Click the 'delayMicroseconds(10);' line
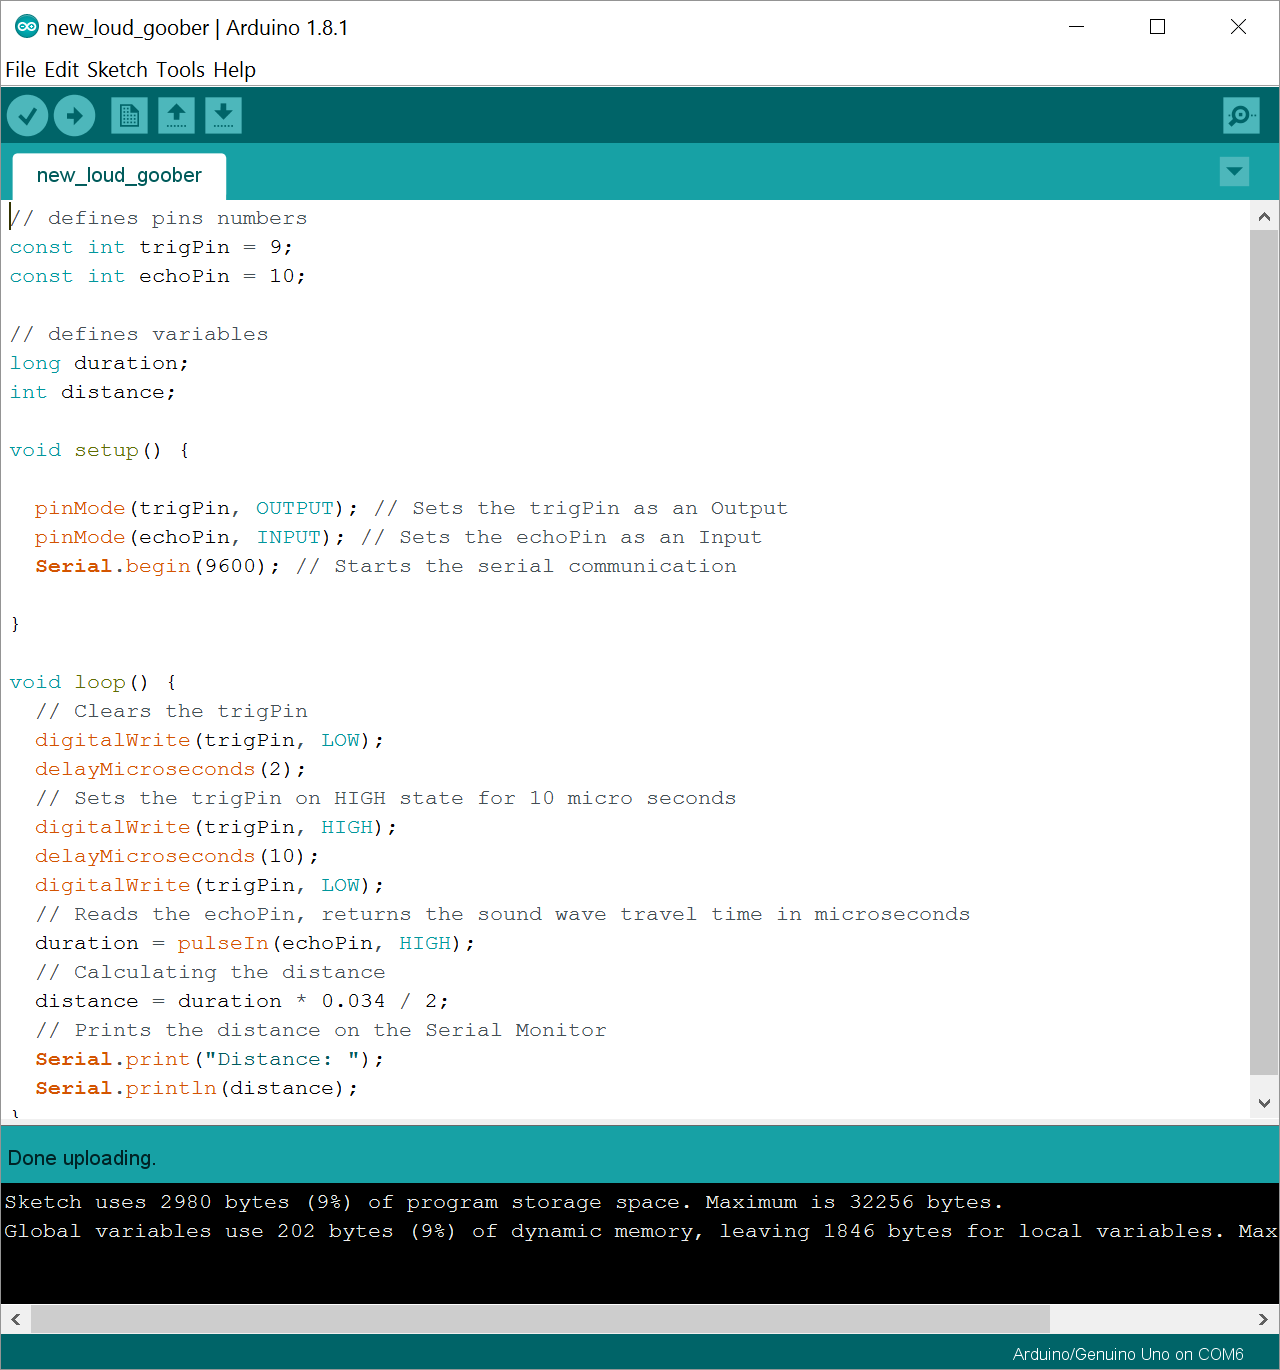Viewport: 1280px width, 1370px height. click(177, 856)
